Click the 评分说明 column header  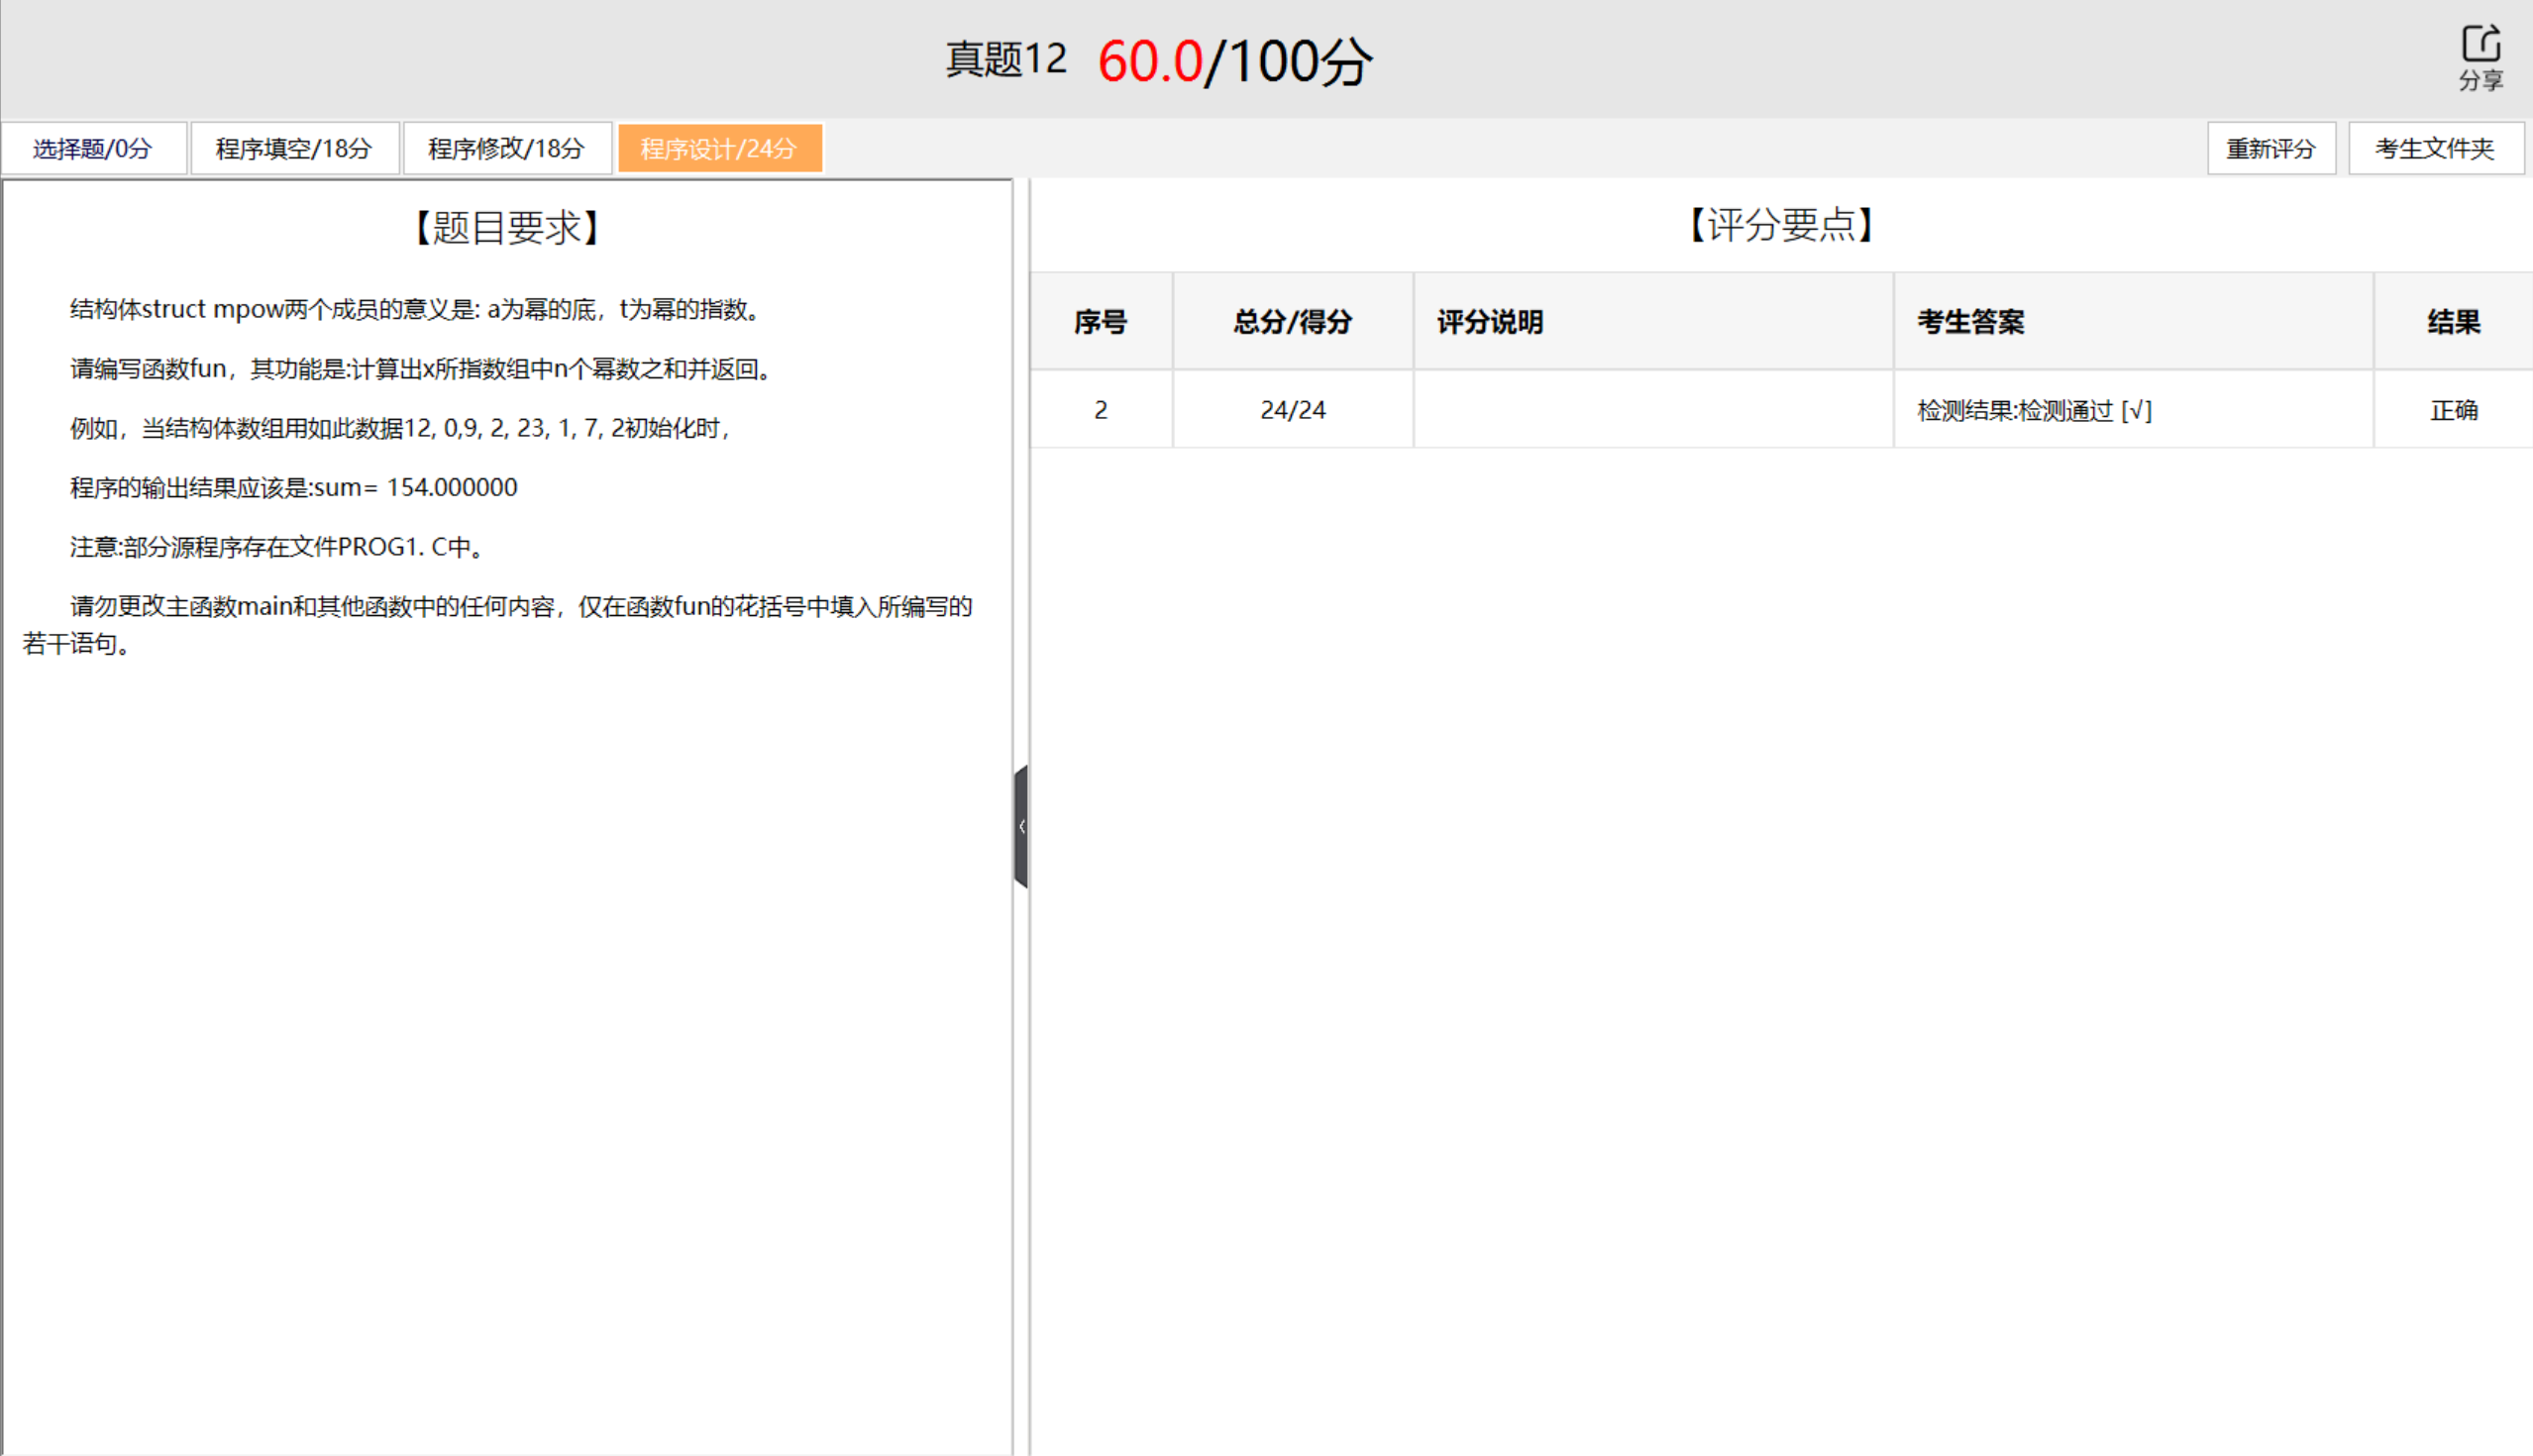point(1488,322)
